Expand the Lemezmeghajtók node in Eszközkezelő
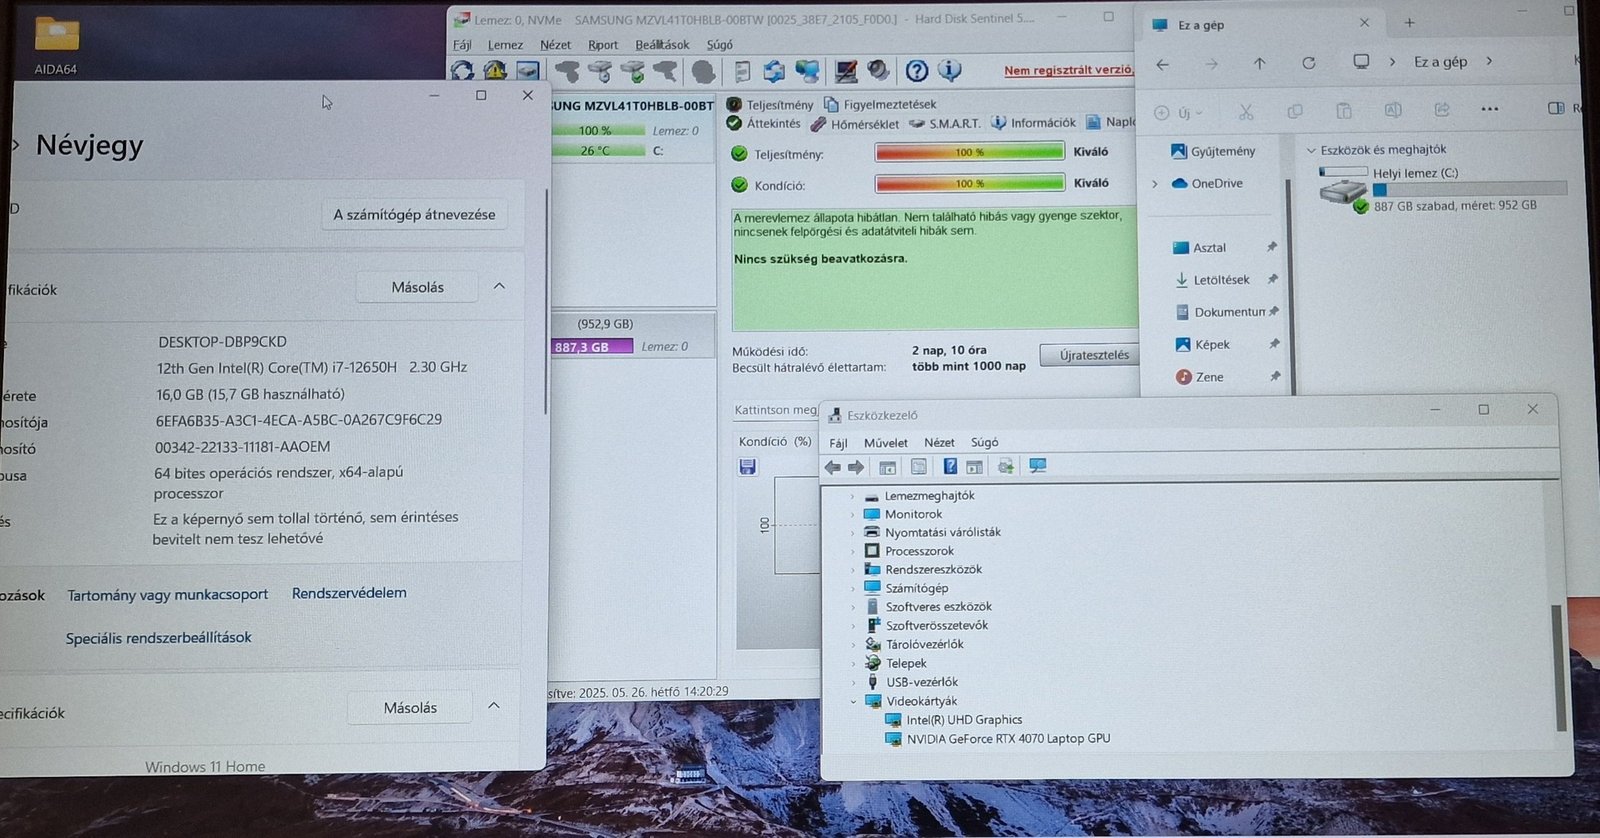Viewport: 1600px width, 838px height. pos(853,496)
